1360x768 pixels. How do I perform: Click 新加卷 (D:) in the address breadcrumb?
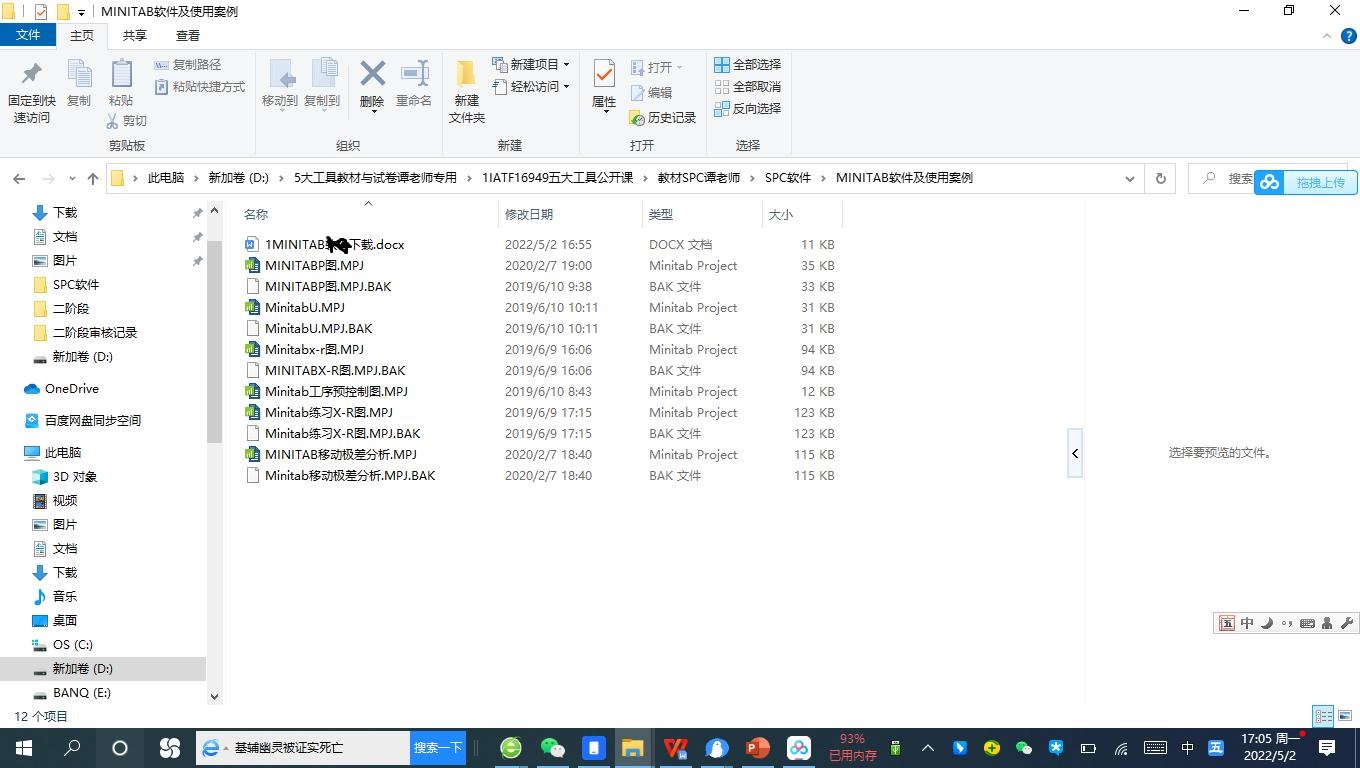tap(238, 178)
